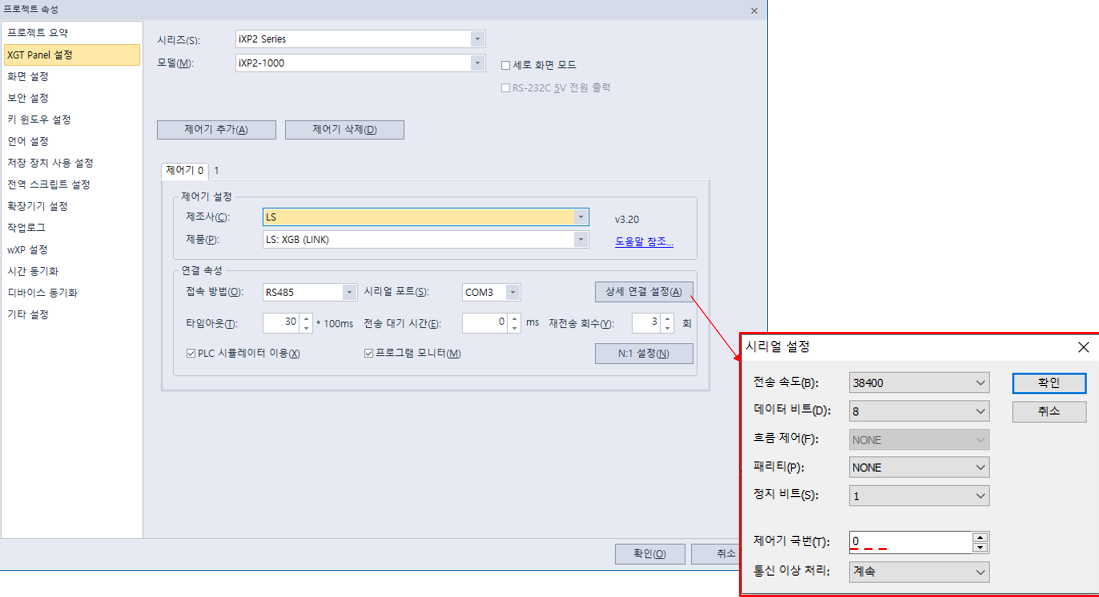Confirm serial settings with 확인
Image resolution: width=1099 pixels, height=597 pixels.
click(x=1048, y=383)
